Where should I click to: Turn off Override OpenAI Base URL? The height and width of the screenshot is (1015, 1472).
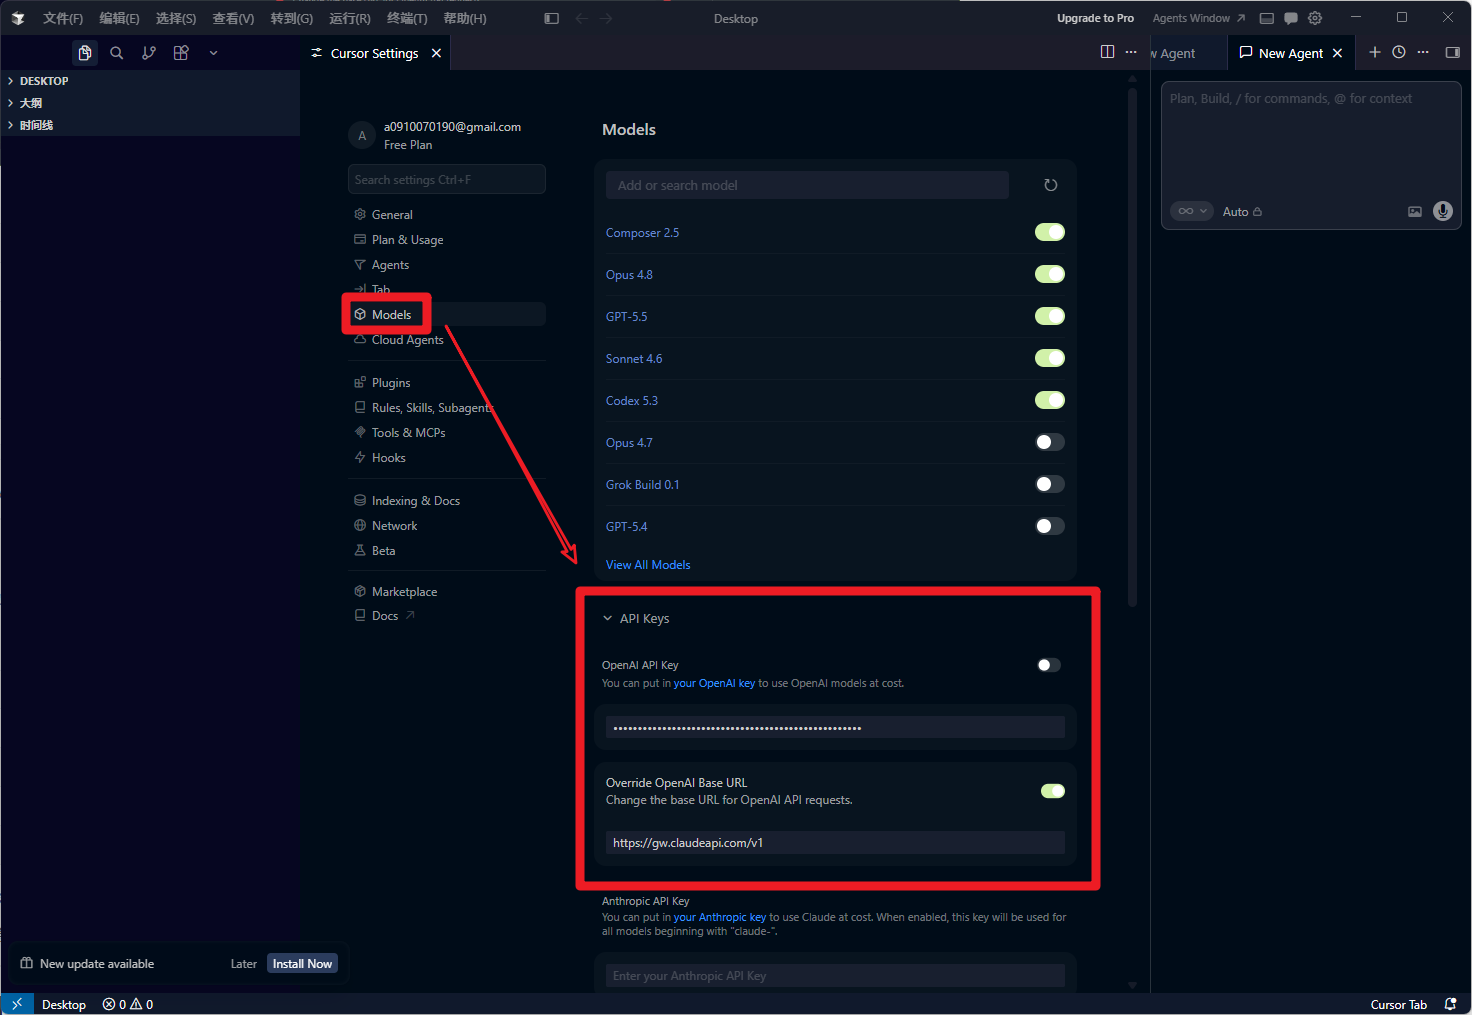tap(1053, 791)
